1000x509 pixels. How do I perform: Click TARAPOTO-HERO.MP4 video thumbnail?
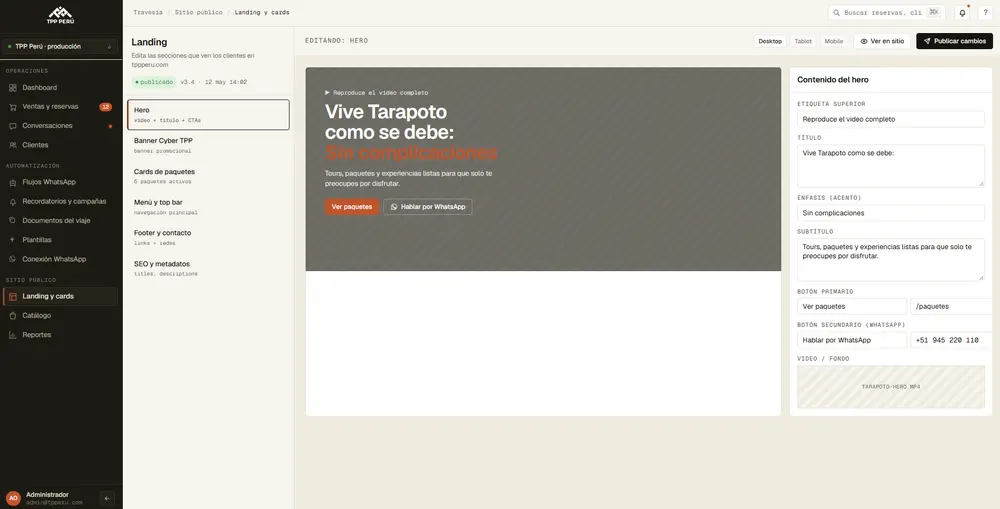(890, 387)
